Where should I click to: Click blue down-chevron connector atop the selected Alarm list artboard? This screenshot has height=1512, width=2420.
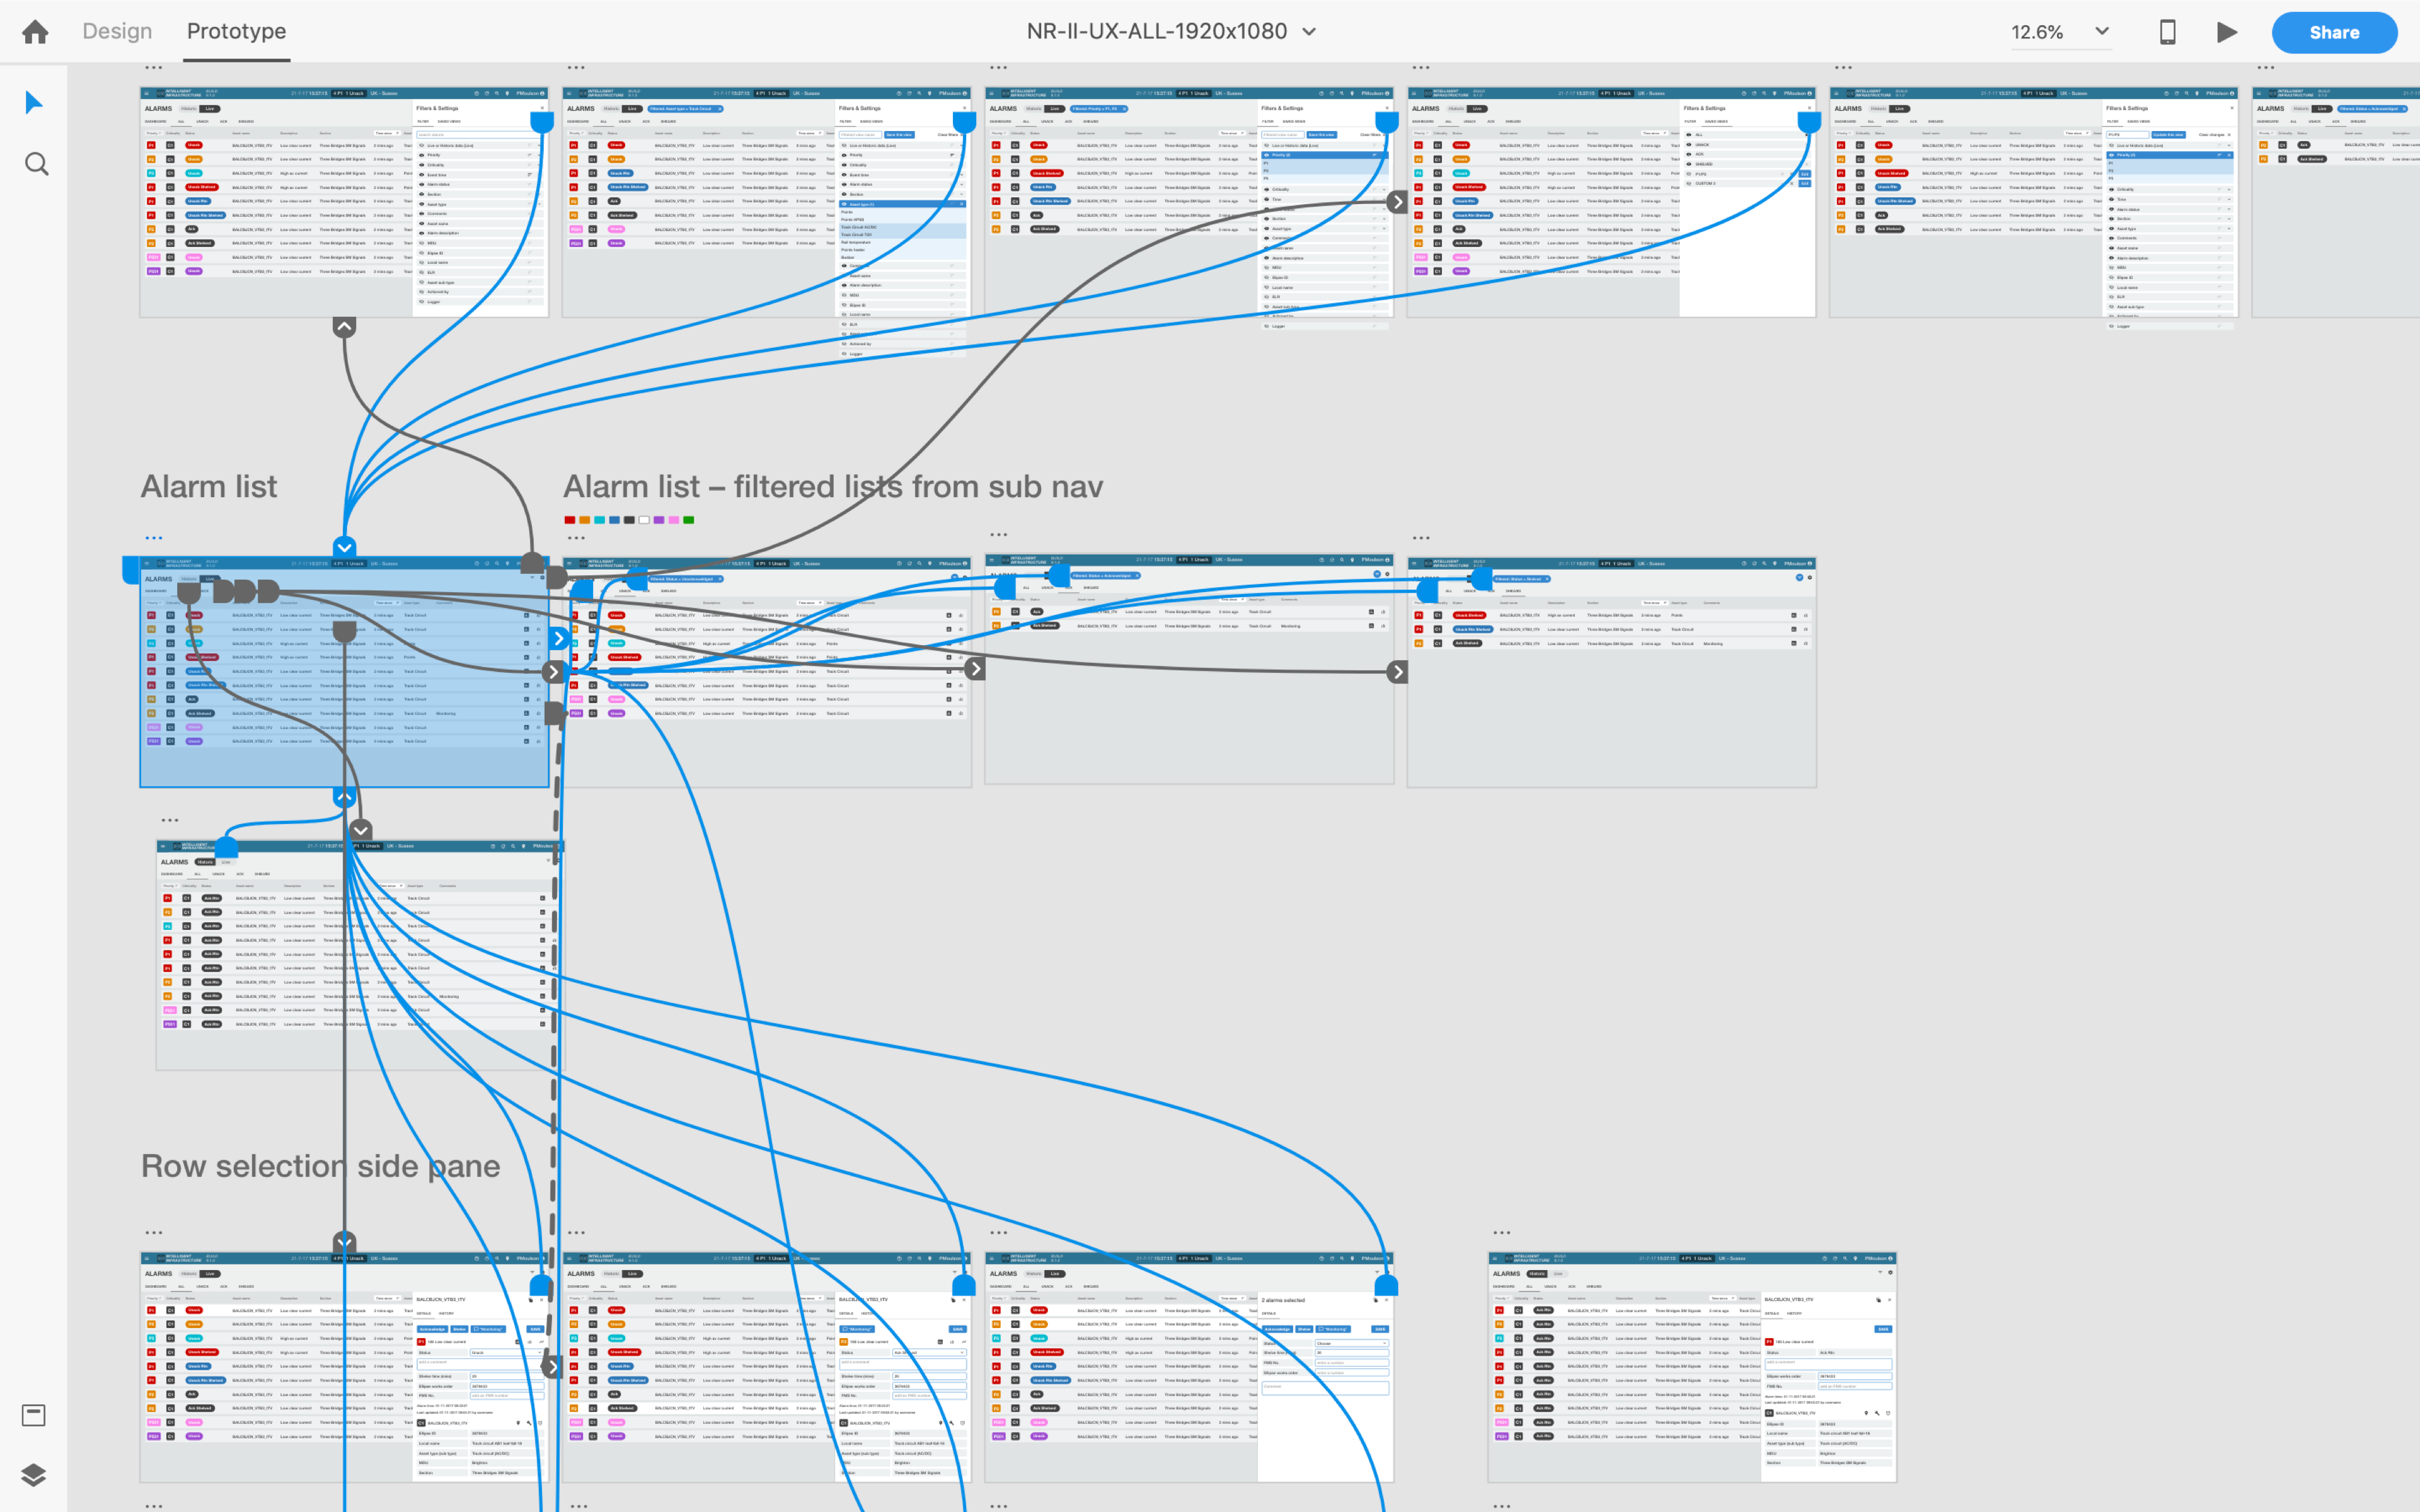tap(344, 547)
